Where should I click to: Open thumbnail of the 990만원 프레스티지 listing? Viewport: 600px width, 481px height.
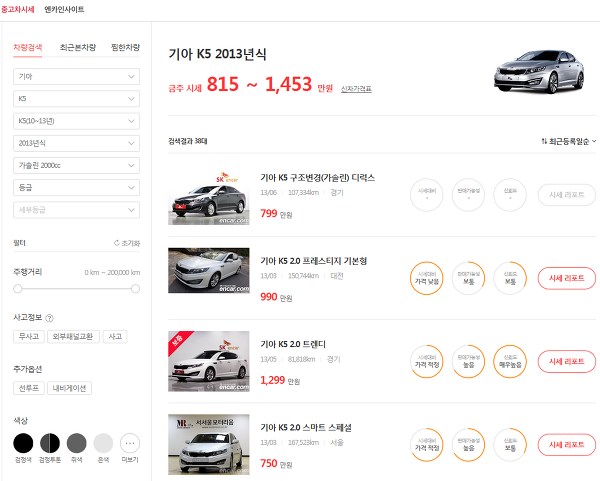pos(209,271)
